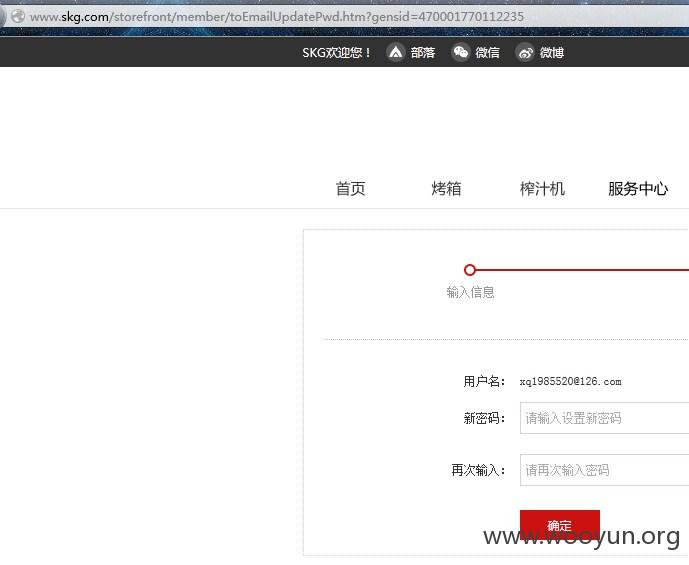Open the 烤箱 navigation item
This screenshot has width=689, height=565.
tap(446, 188)
